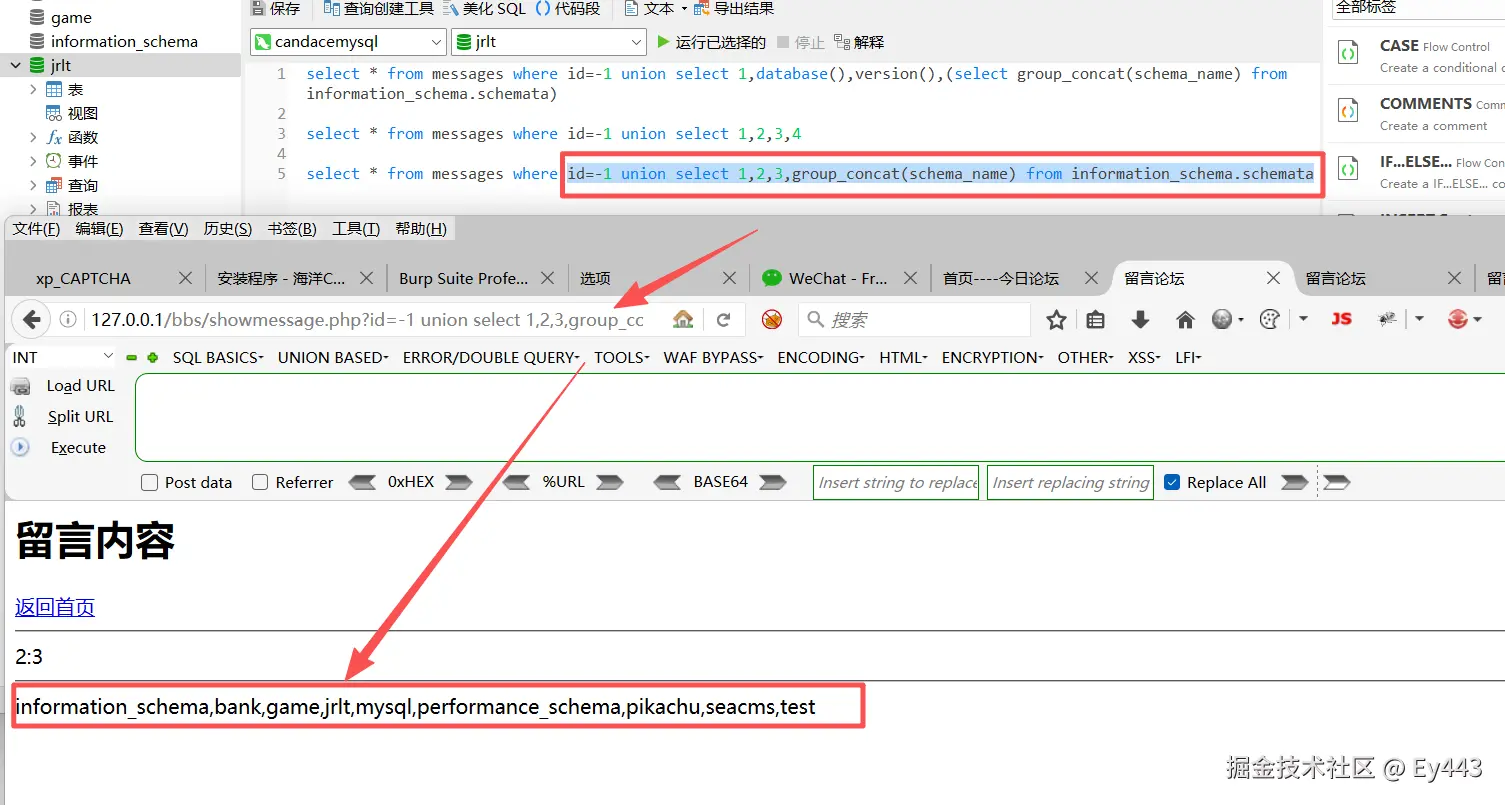This screenshot has height=805, width=1505.
Task: Open the game database in Navicat tree
Action: (x=71, y=17)
